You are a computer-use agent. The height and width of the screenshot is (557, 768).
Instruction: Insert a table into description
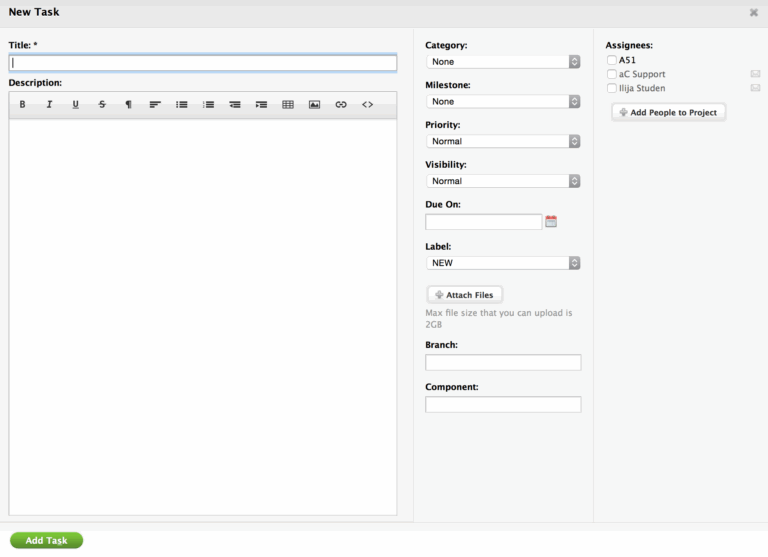pyautogui.click(x=288, y=104)
